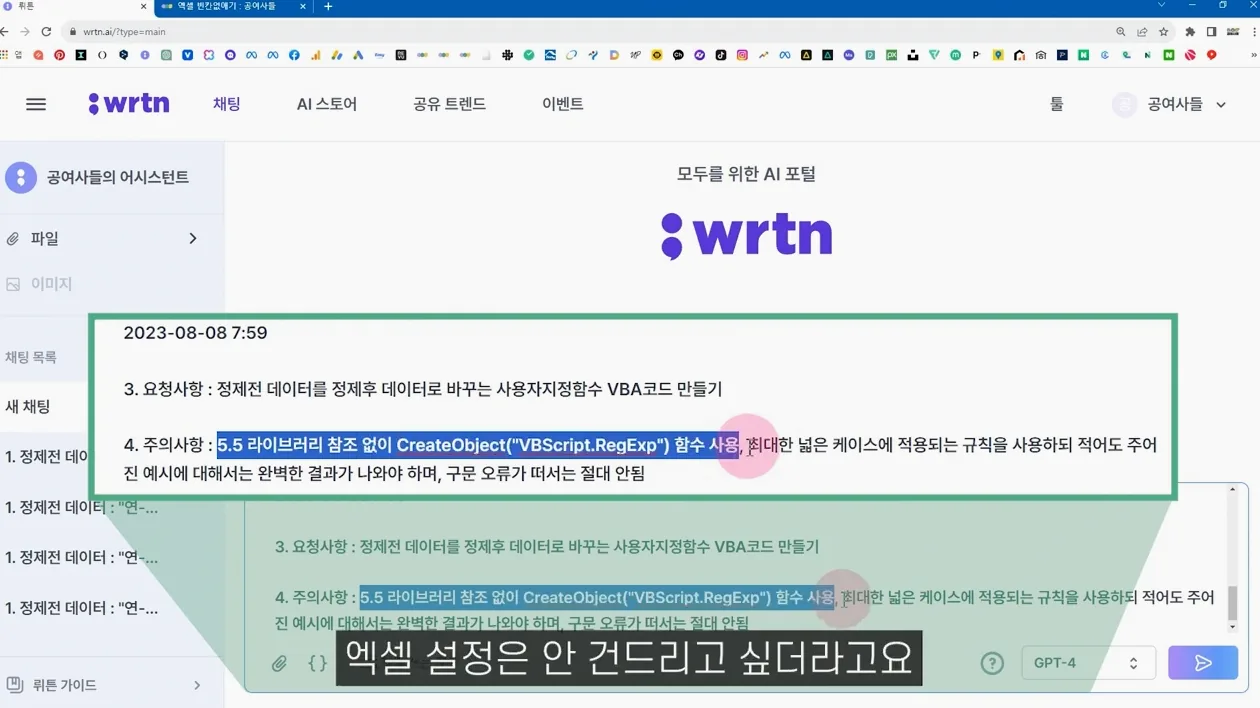This screenshot has height=708, width=1260.
Task: Open the question mark help icon
Action: click(x=992, y=663)
